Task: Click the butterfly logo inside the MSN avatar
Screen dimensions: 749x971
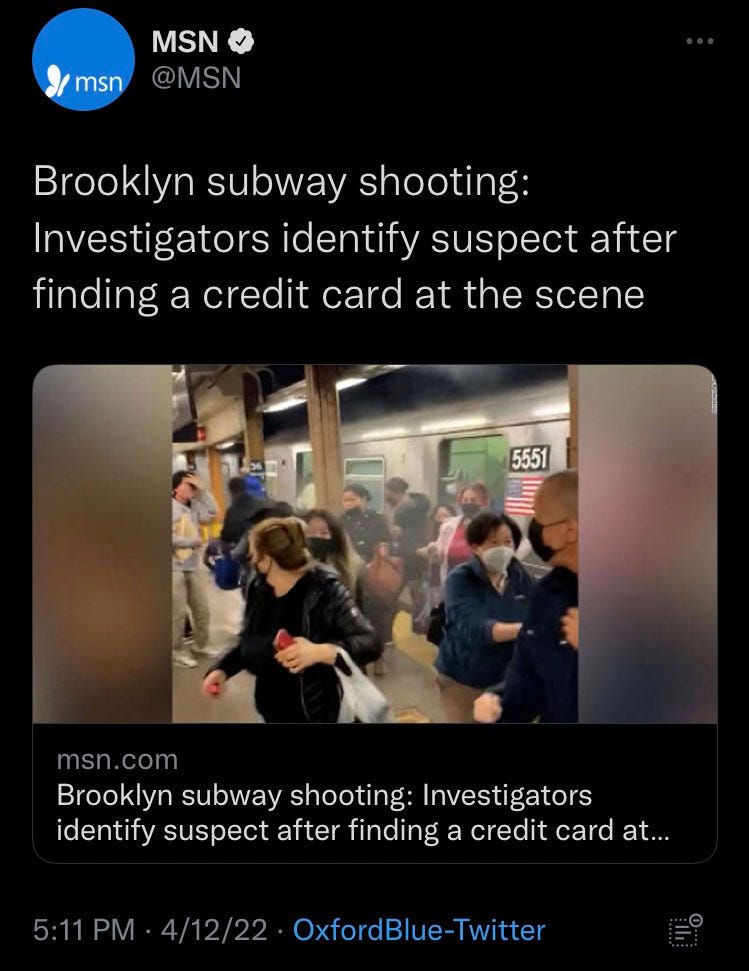Action: [x=58, y=82]
